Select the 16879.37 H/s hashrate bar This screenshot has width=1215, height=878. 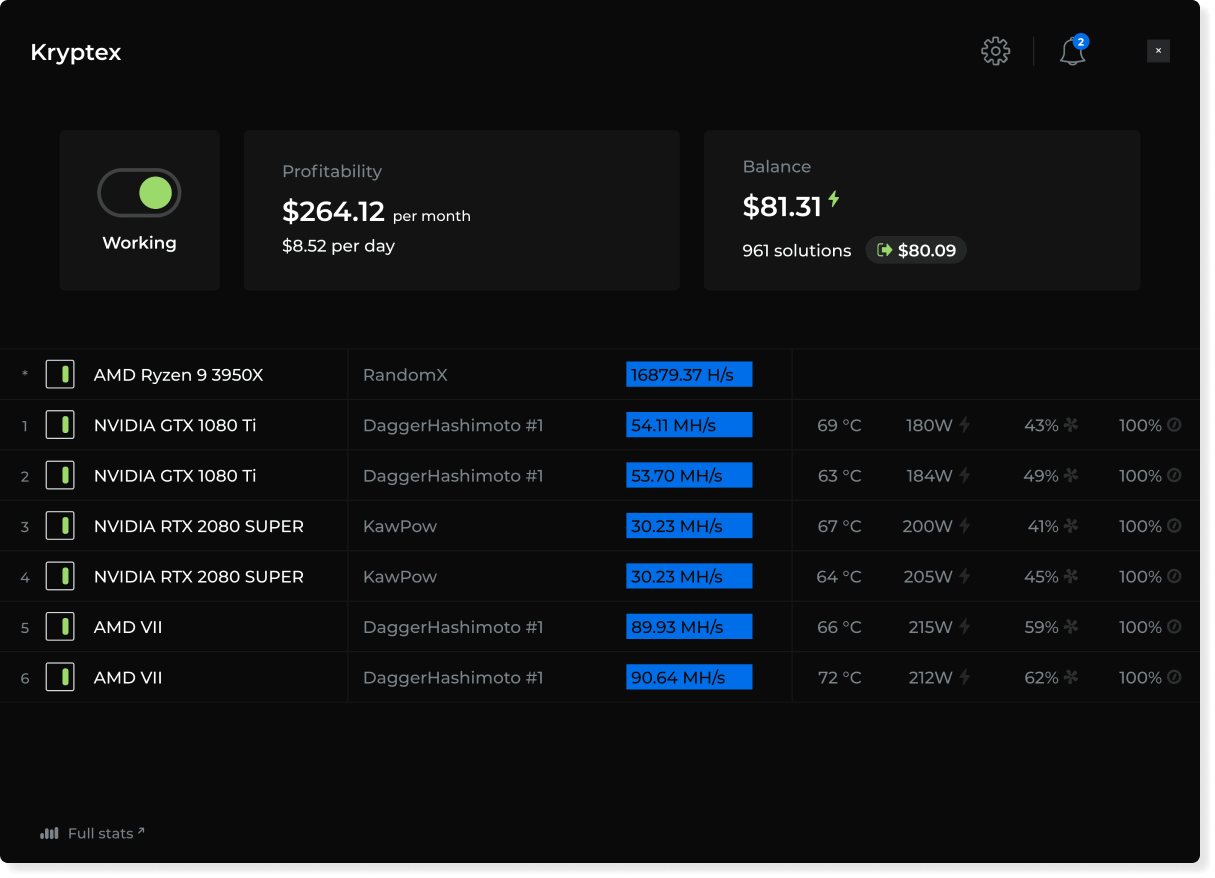689,375
